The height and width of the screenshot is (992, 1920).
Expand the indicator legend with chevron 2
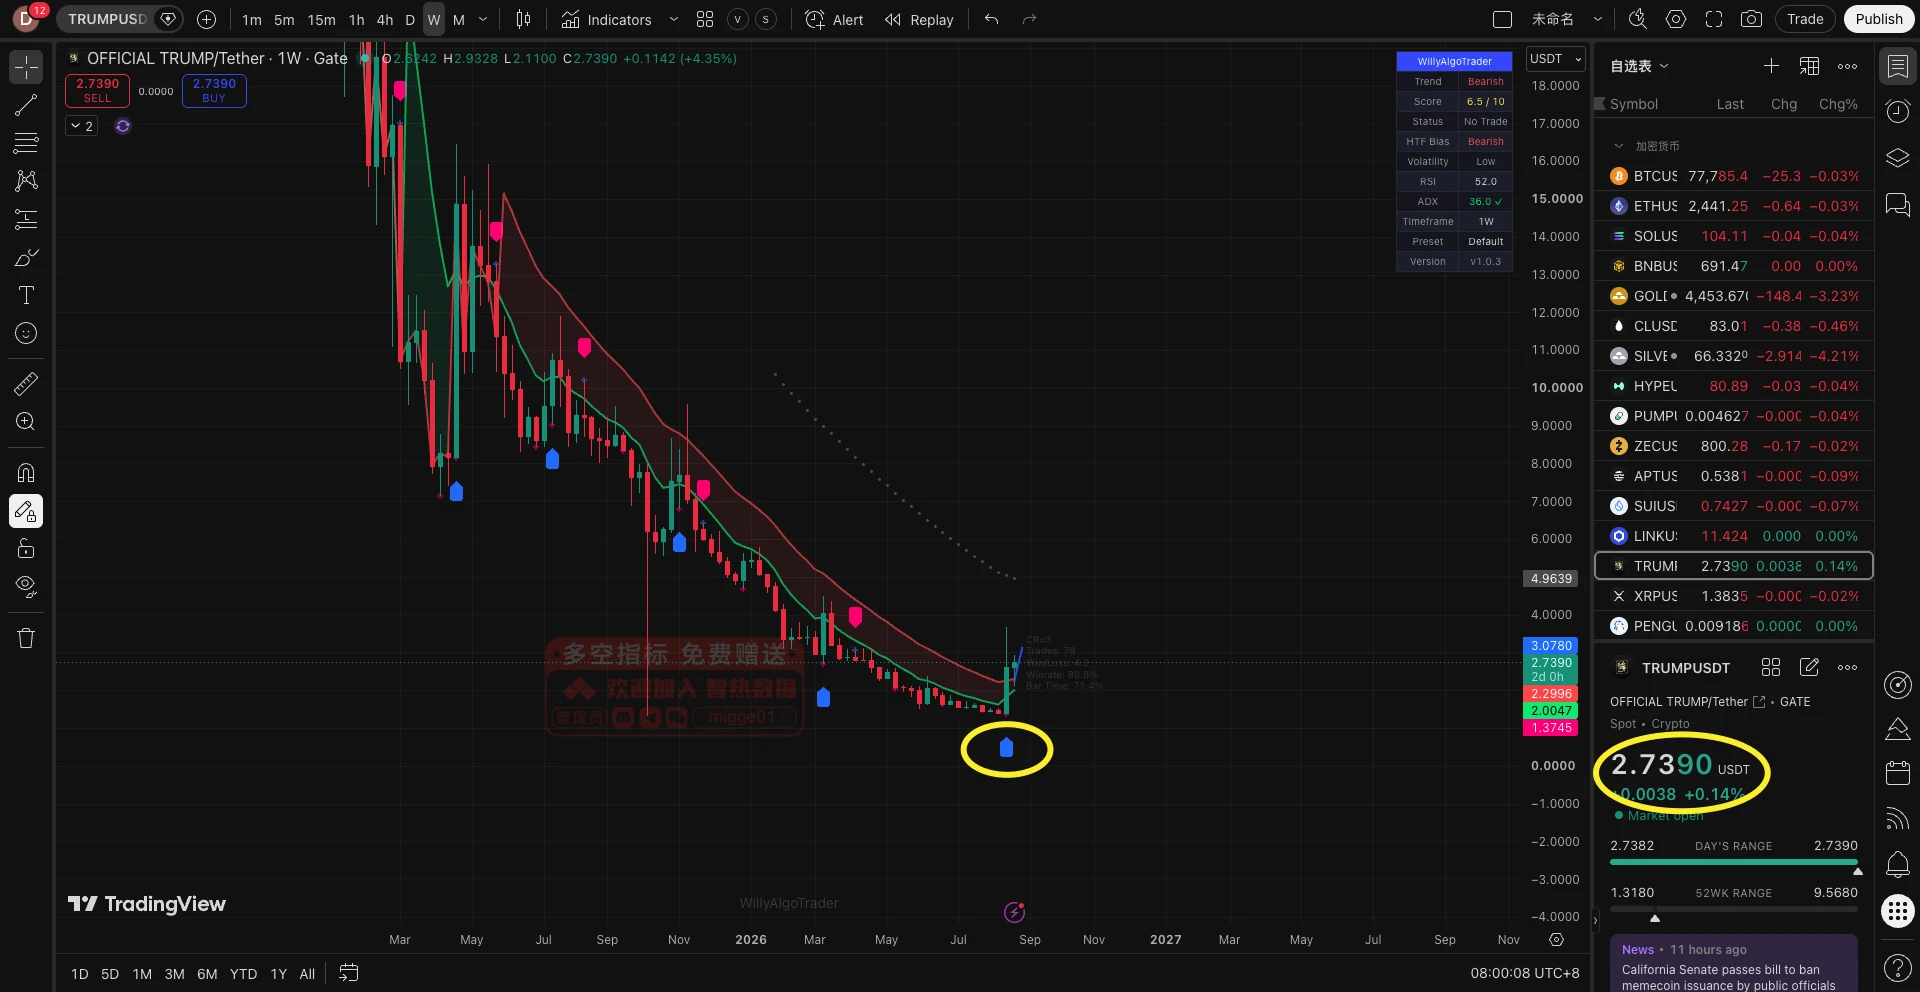[82, 126]
